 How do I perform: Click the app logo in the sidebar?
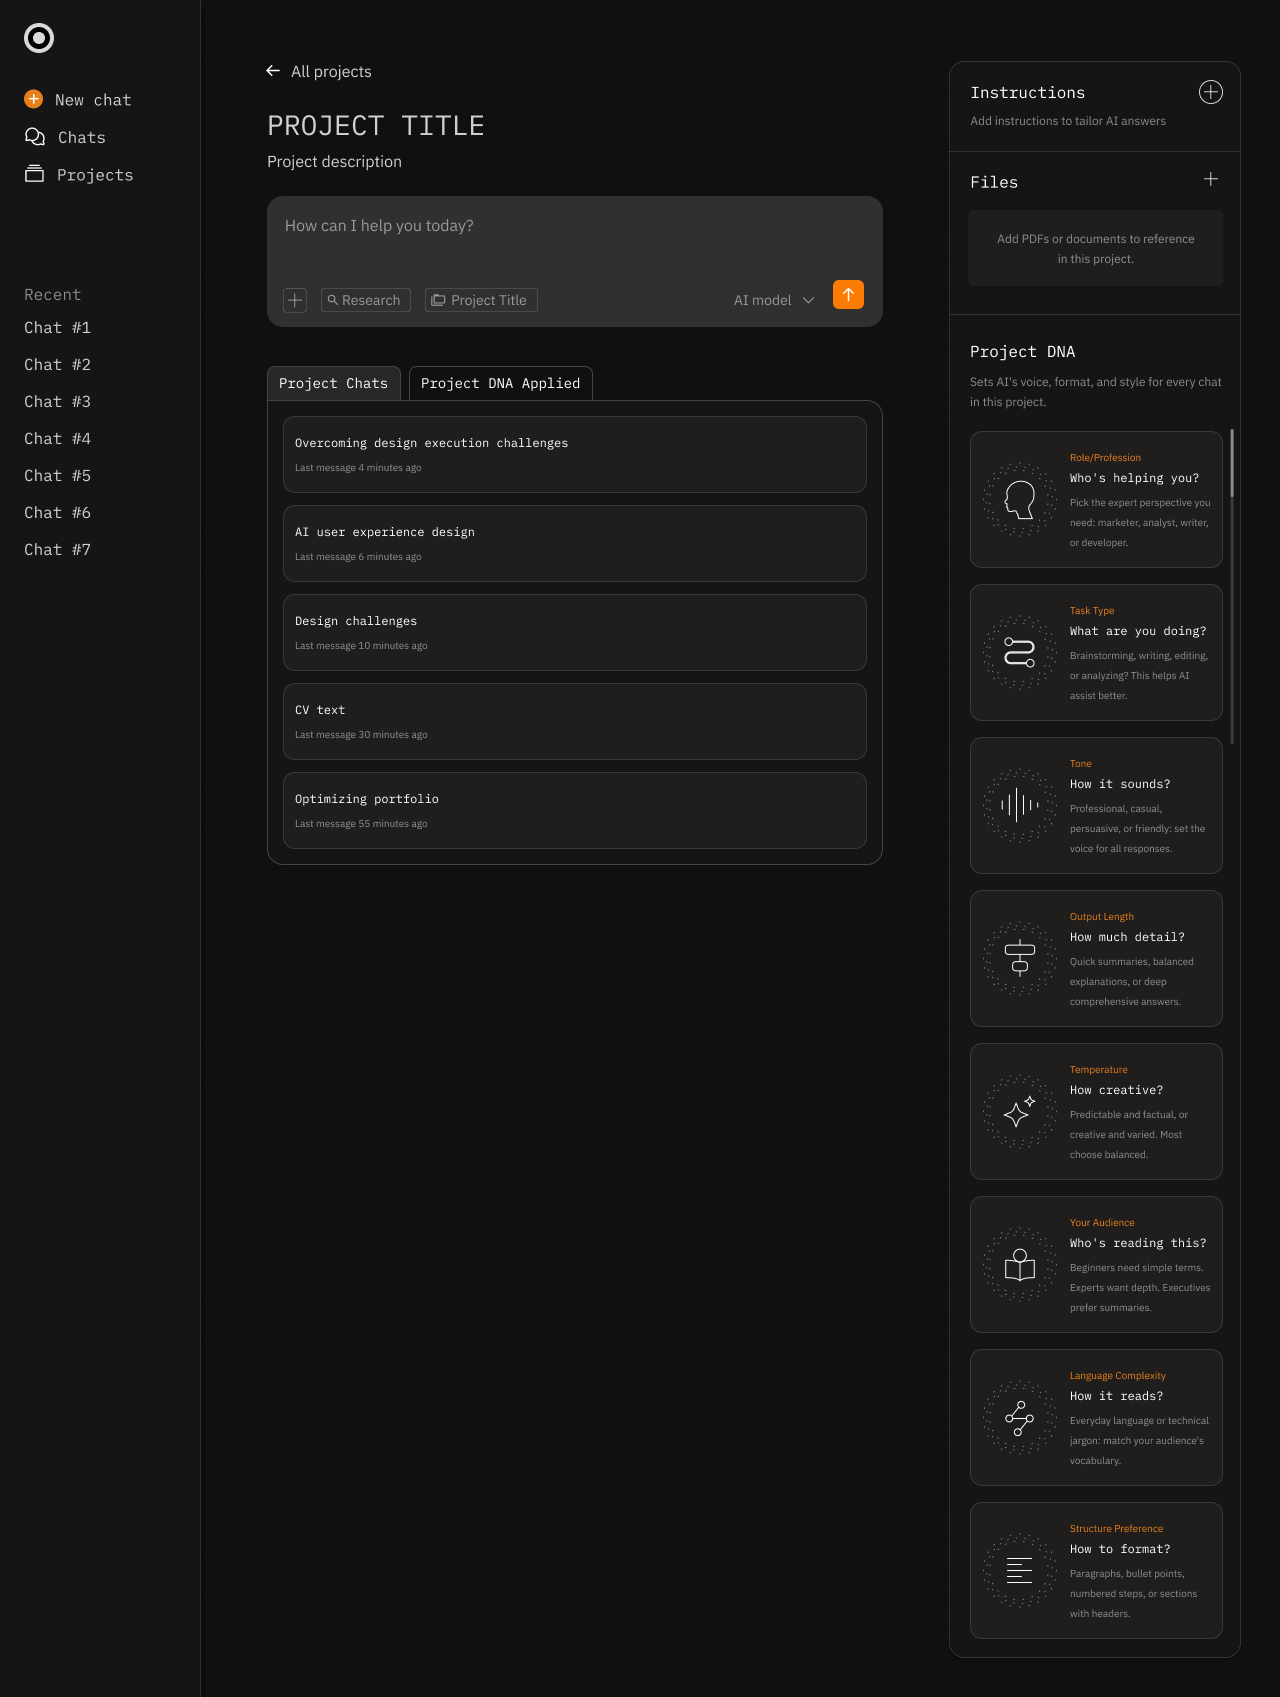click(x=39, y=38)
